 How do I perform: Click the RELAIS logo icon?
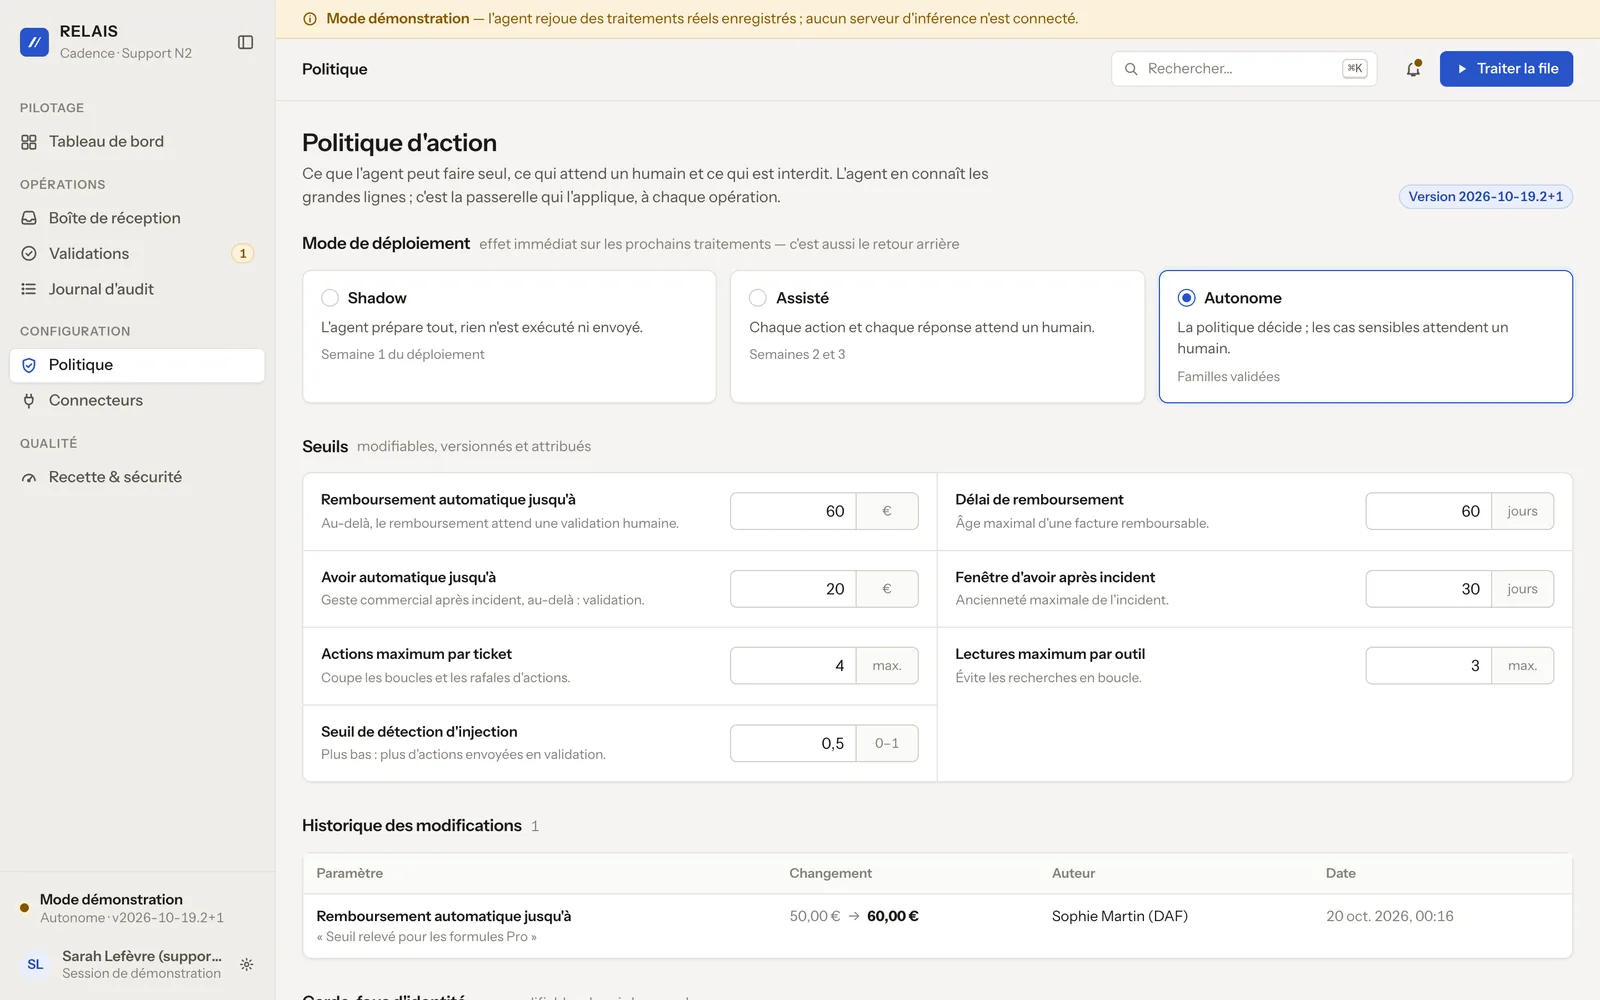(35, 42)
